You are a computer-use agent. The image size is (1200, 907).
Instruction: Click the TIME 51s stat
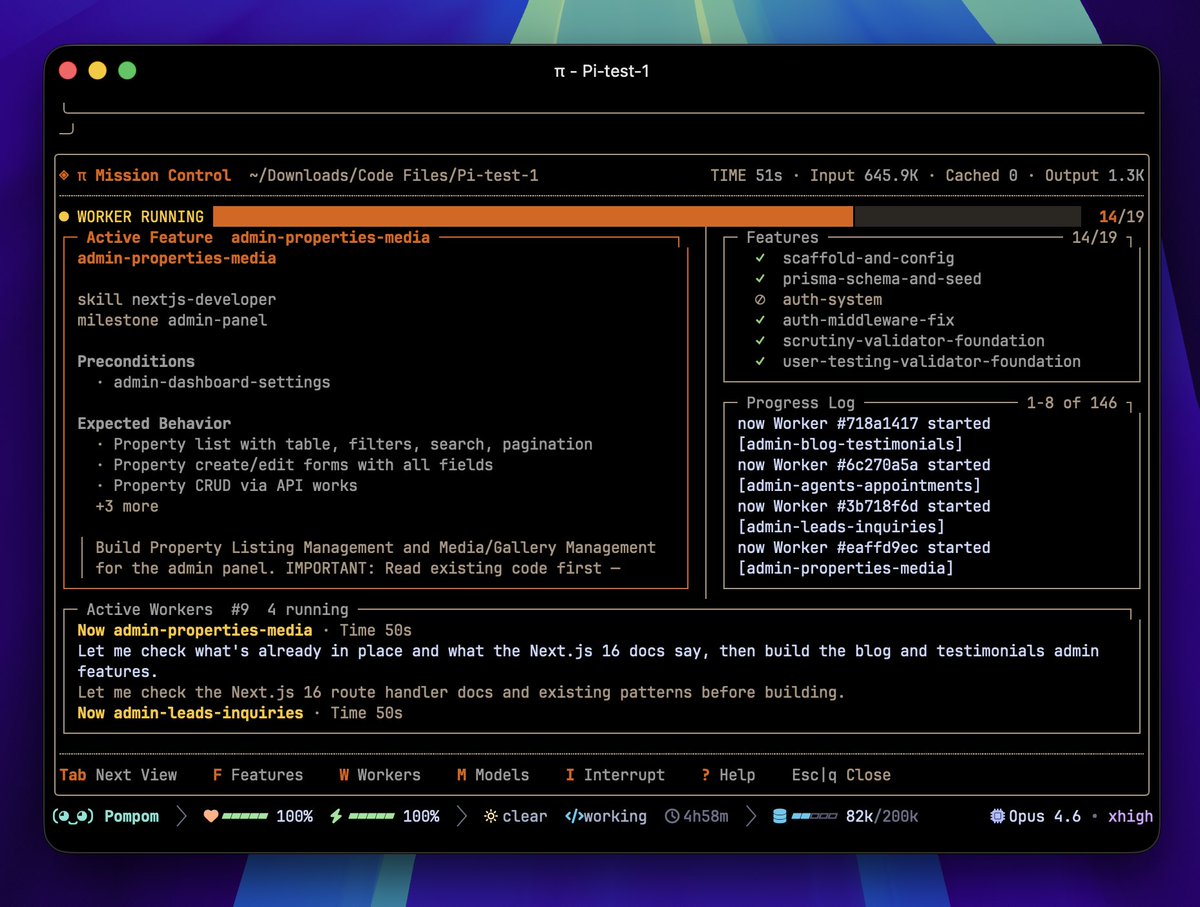746,175
